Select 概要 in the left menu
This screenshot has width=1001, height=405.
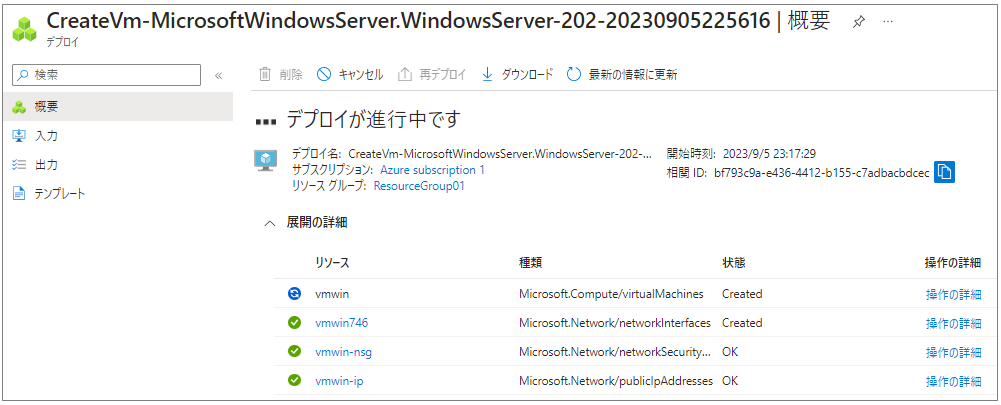(x=117, y=107)
